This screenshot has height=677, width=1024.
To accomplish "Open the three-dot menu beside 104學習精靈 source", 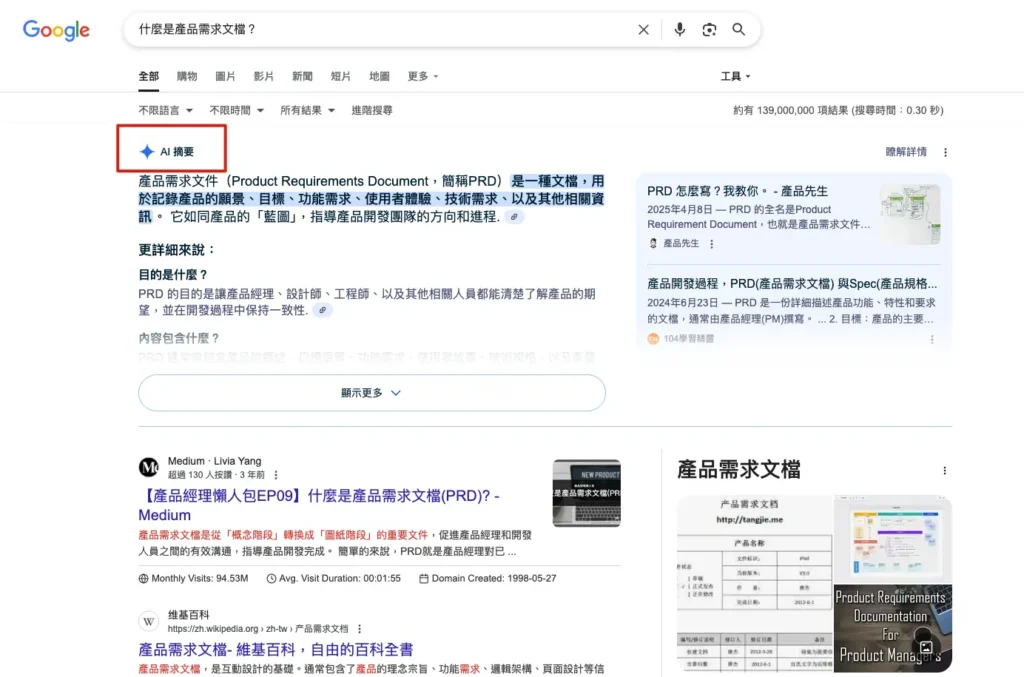I will pos(932,339).
